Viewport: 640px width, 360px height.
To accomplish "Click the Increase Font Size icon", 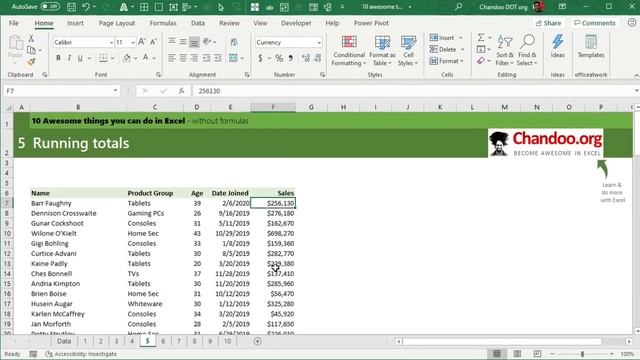I will [x=142, y=42].
